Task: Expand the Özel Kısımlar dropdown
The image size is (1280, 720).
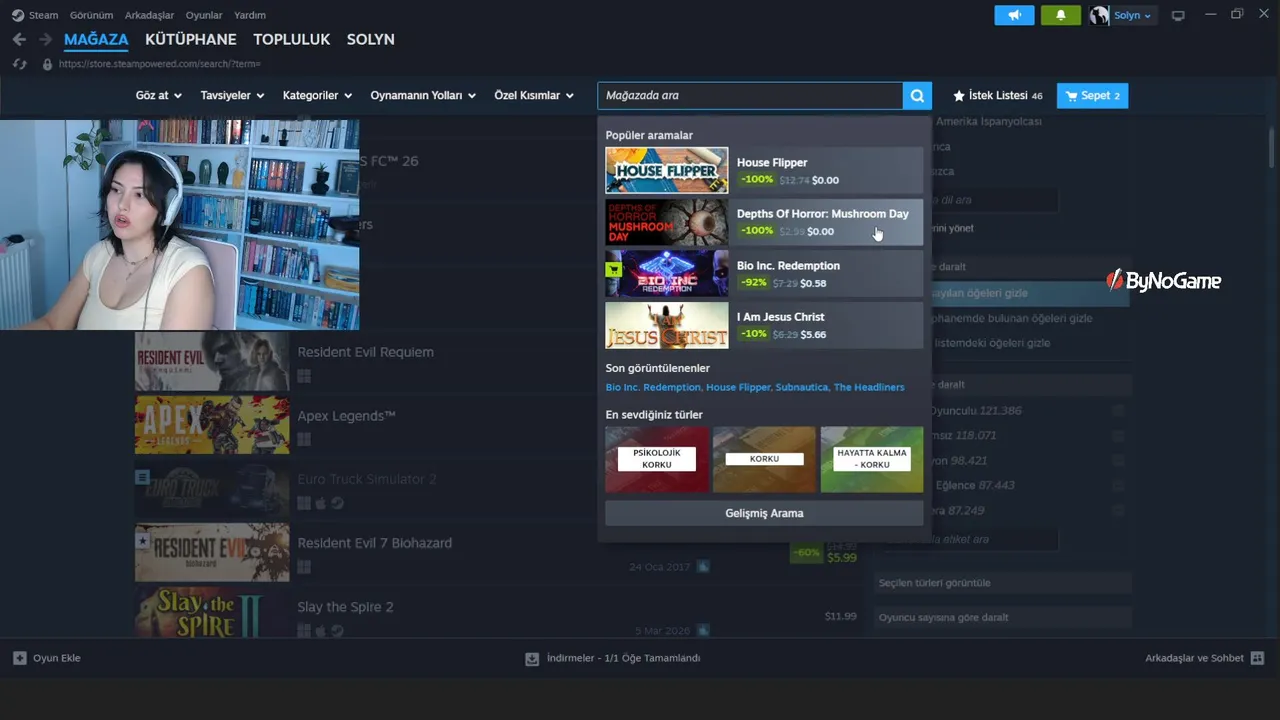Action: [x=534, y=96]
